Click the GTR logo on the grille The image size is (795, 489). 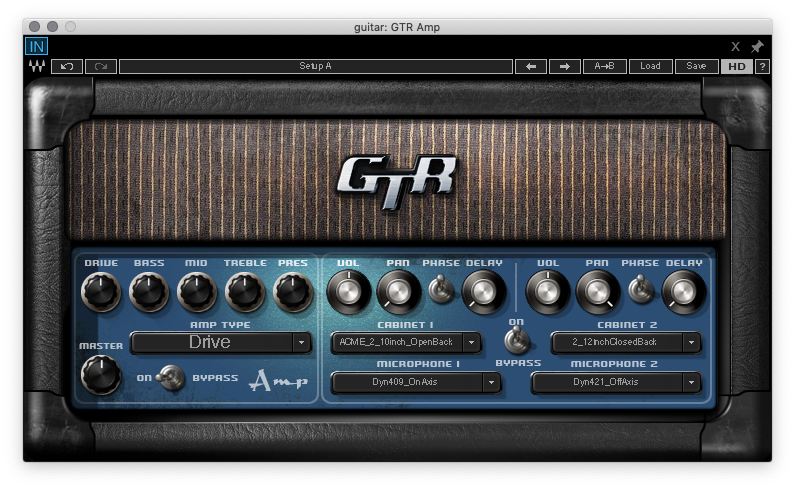point(397,182)
